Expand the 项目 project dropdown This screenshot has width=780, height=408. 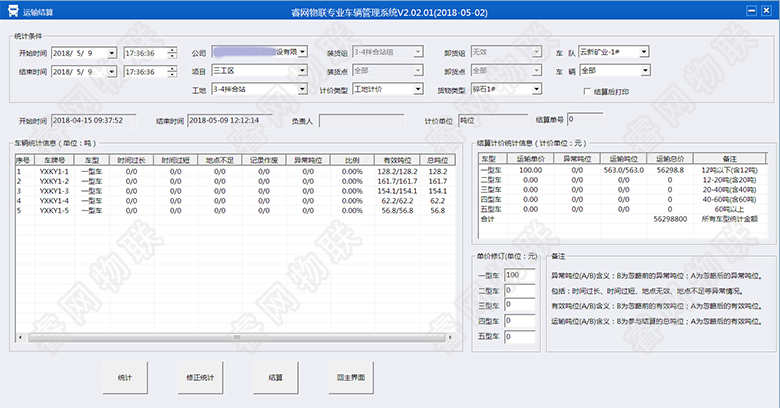[301, 71]
